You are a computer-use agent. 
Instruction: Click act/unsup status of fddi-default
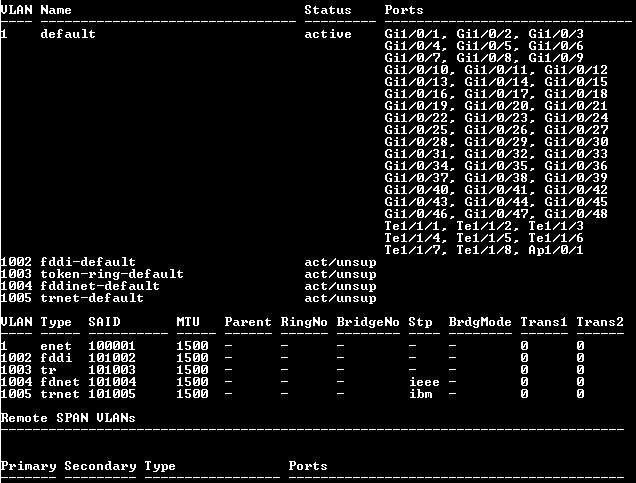(x=340, y=262)
